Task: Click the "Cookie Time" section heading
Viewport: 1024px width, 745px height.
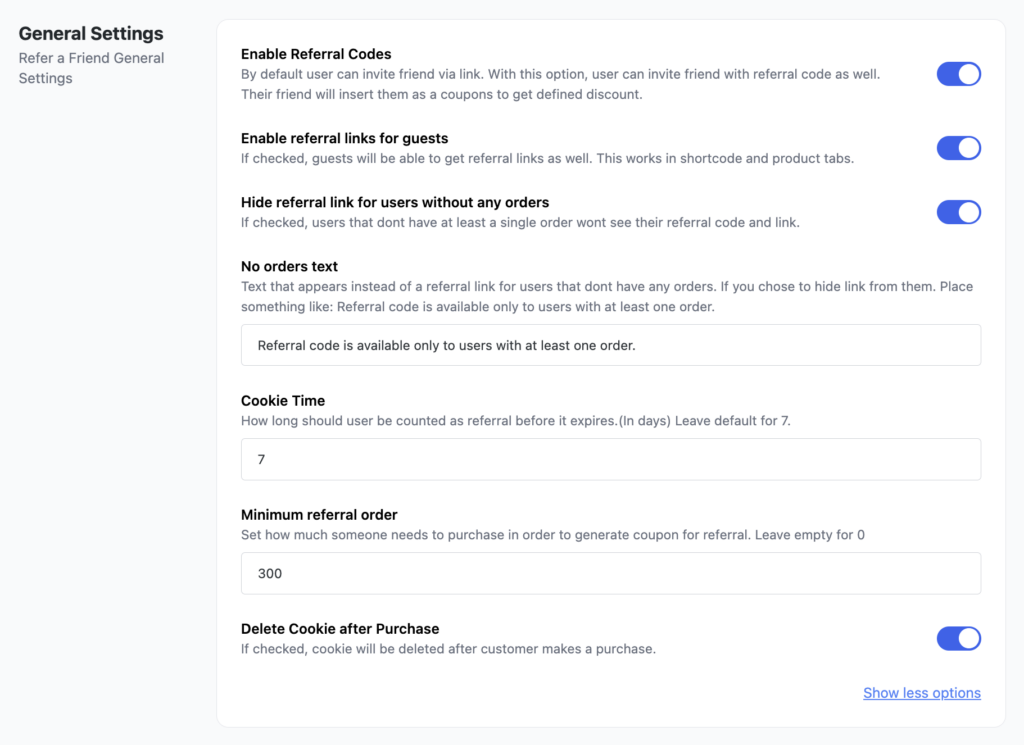Action: [283, 400]
